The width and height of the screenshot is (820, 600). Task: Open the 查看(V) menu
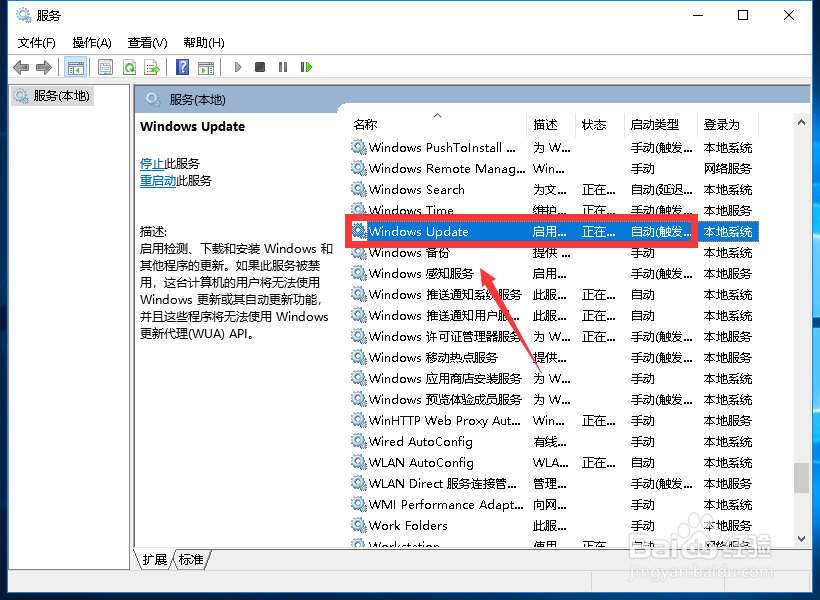click(x=147, y=42)
